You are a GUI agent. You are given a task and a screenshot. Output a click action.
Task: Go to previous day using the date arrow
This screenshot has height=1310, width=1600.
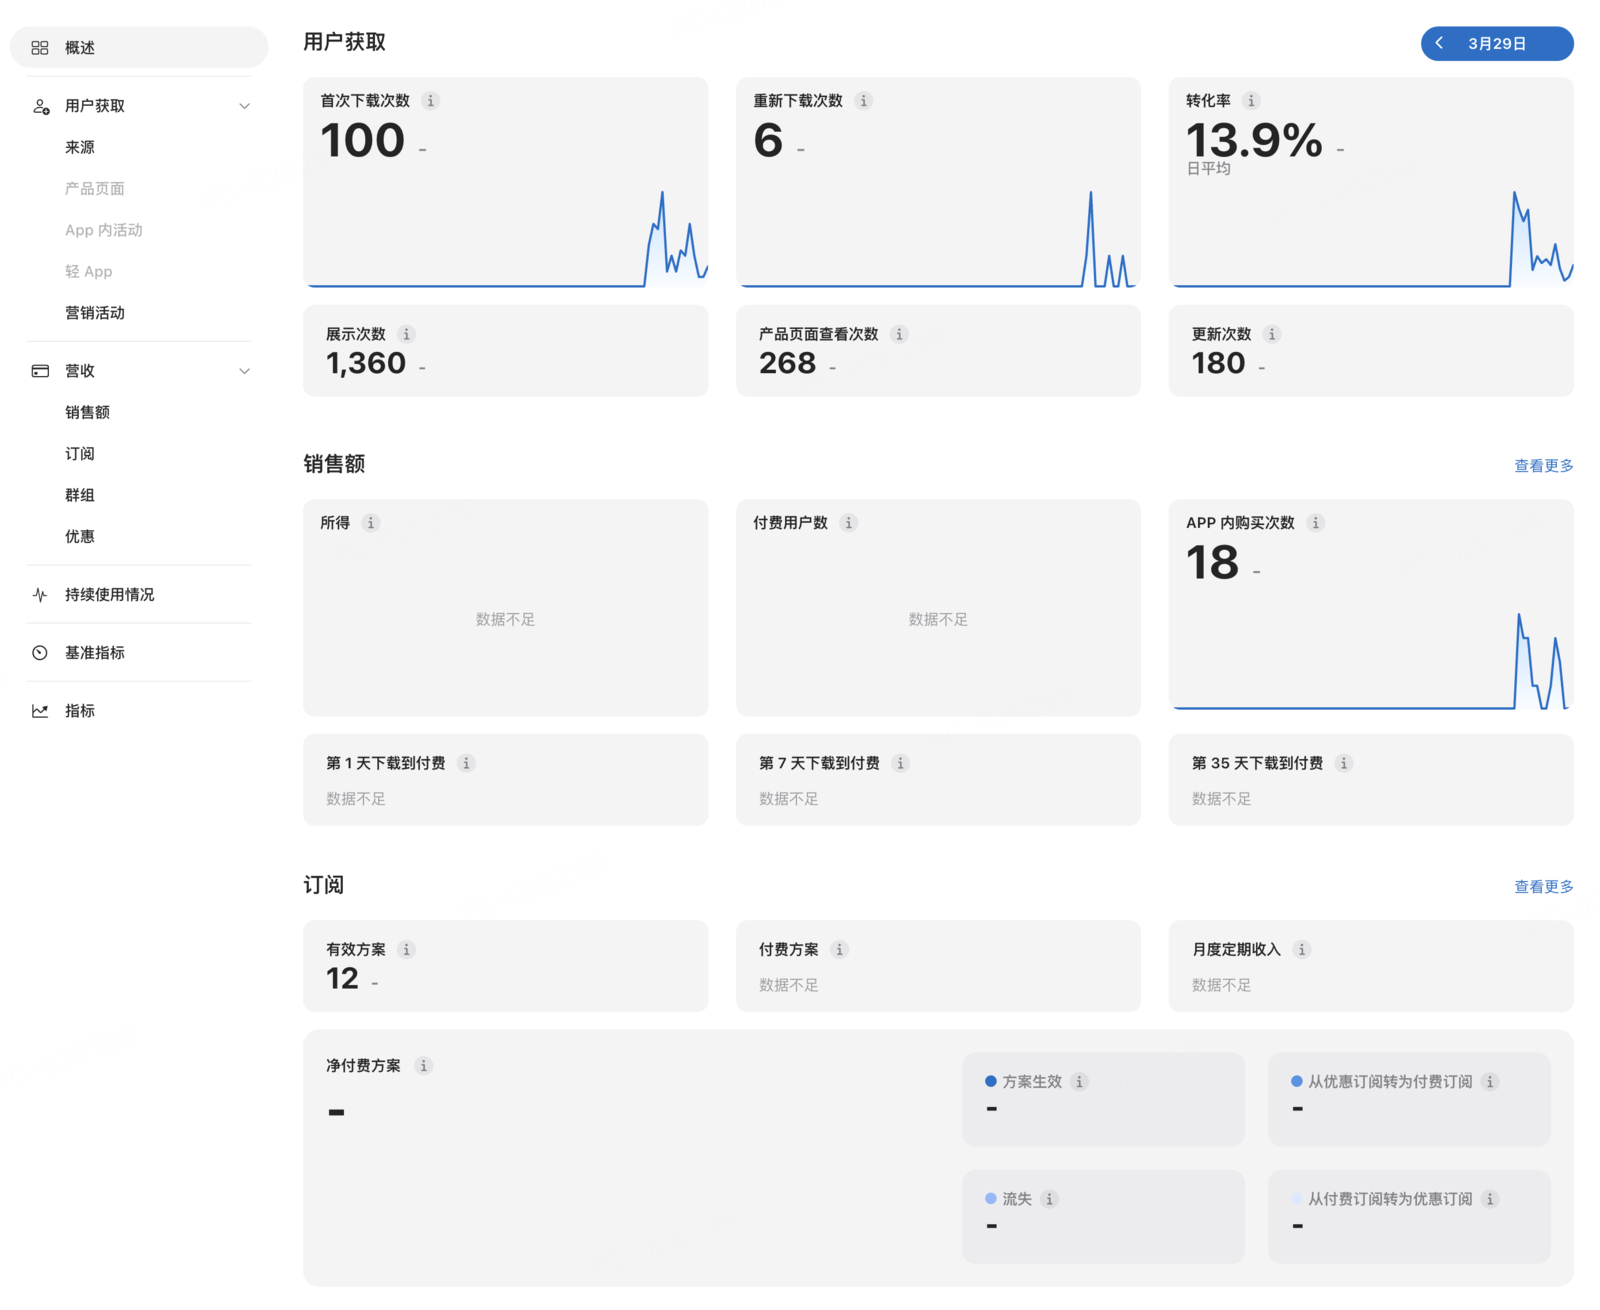point(1440,43)
